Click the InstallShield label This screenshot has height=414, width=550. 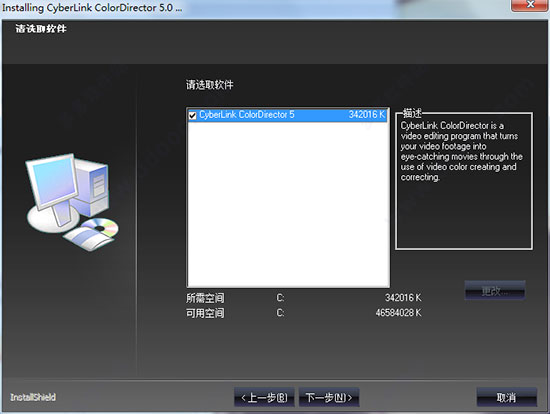33,397
